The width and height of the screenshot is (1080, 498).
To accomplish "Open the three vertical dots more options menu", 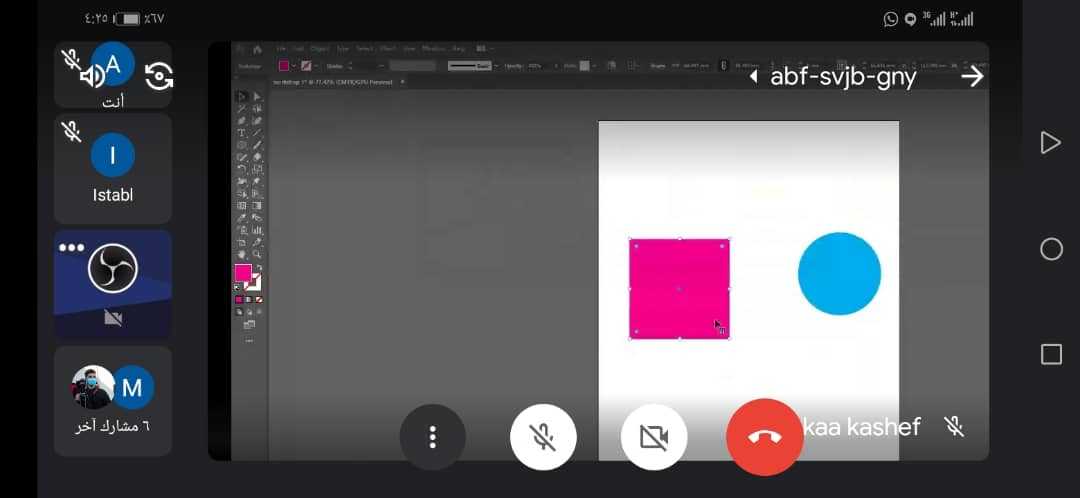I will click(x=432, y=437).
